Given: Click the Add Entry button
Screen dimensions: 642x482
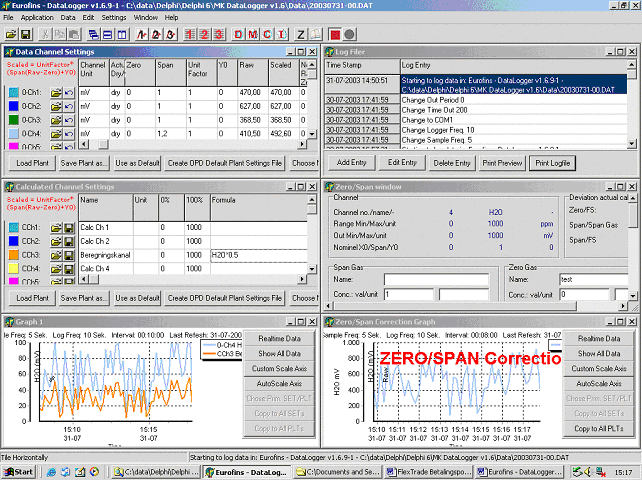Looking at the screenshot, I should pyautogui.click(x=351, y=163).
